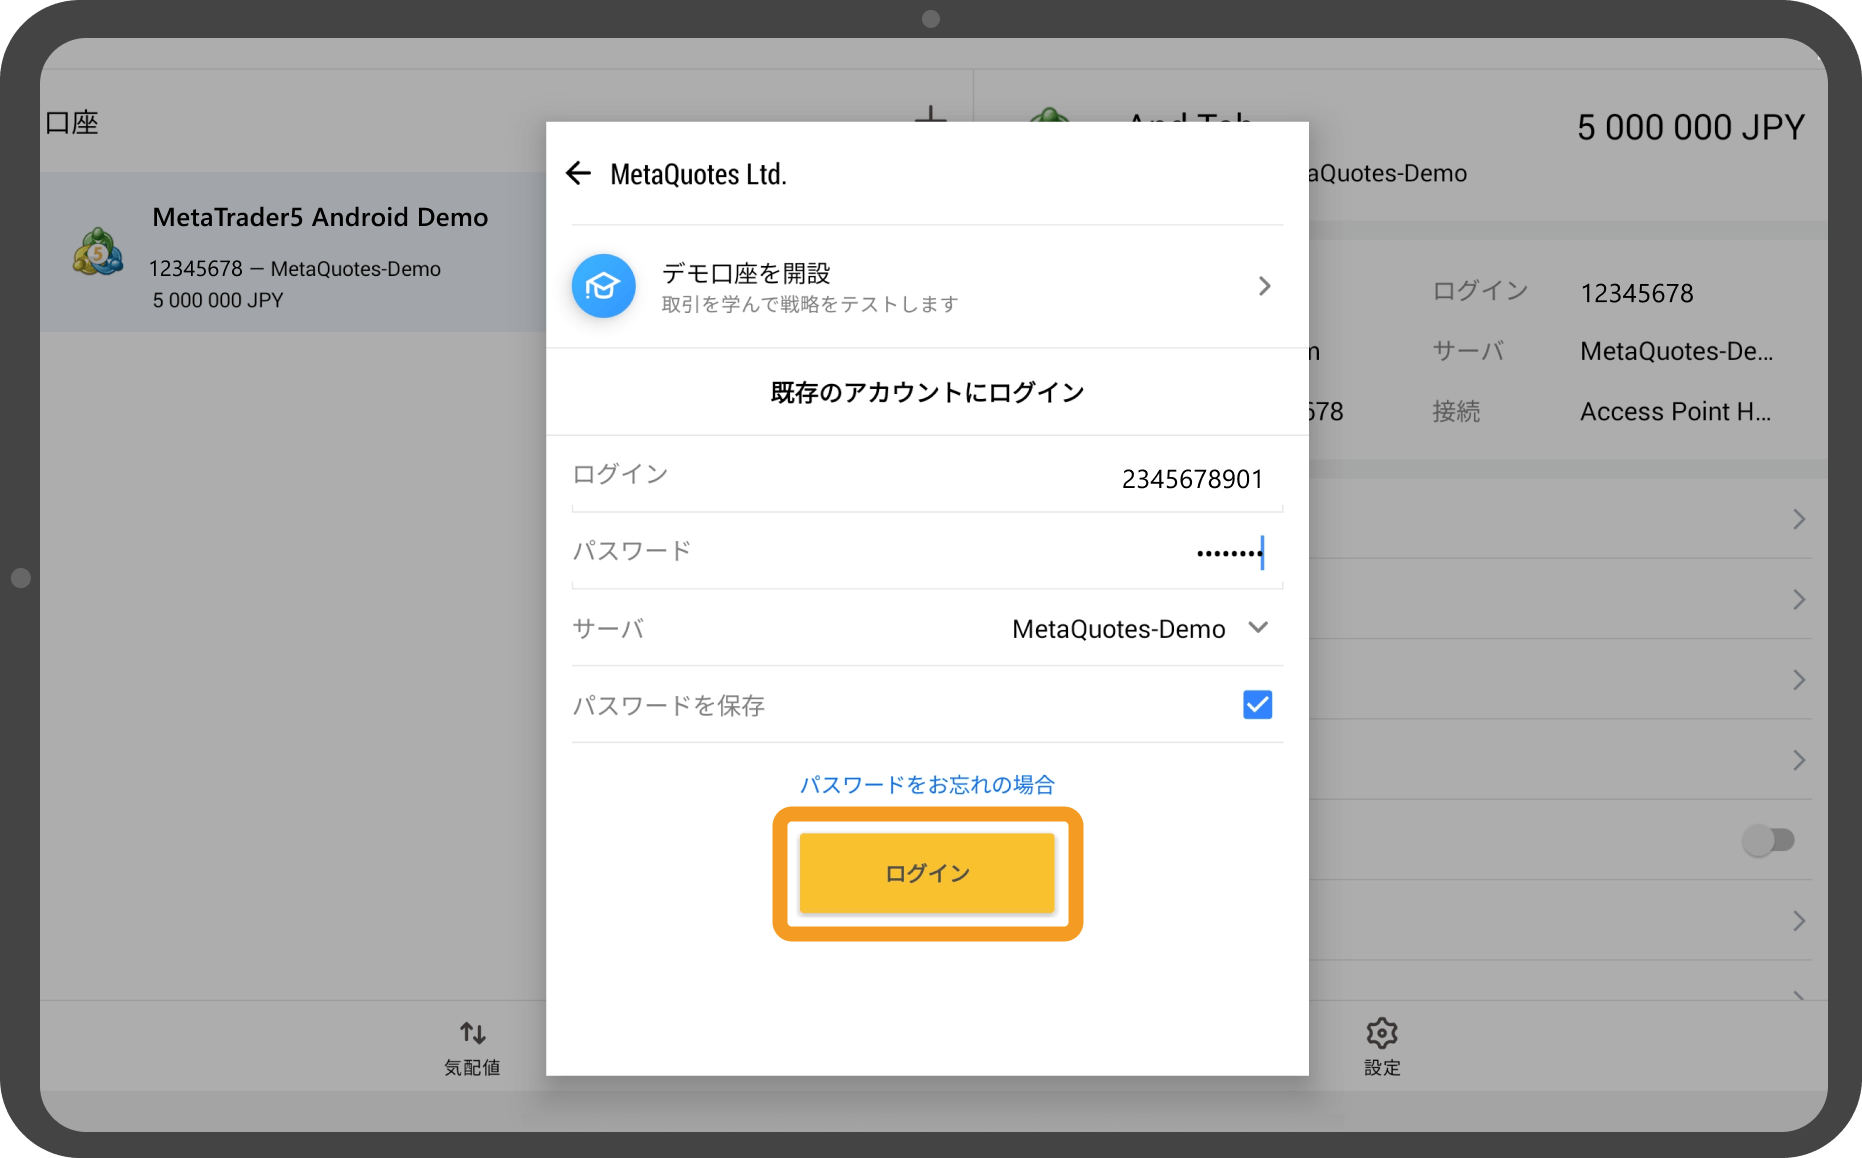Tap the plus icon to add an account
Image resolution: width=1862 pixels, height=1158 pixels.
(930, 115)
